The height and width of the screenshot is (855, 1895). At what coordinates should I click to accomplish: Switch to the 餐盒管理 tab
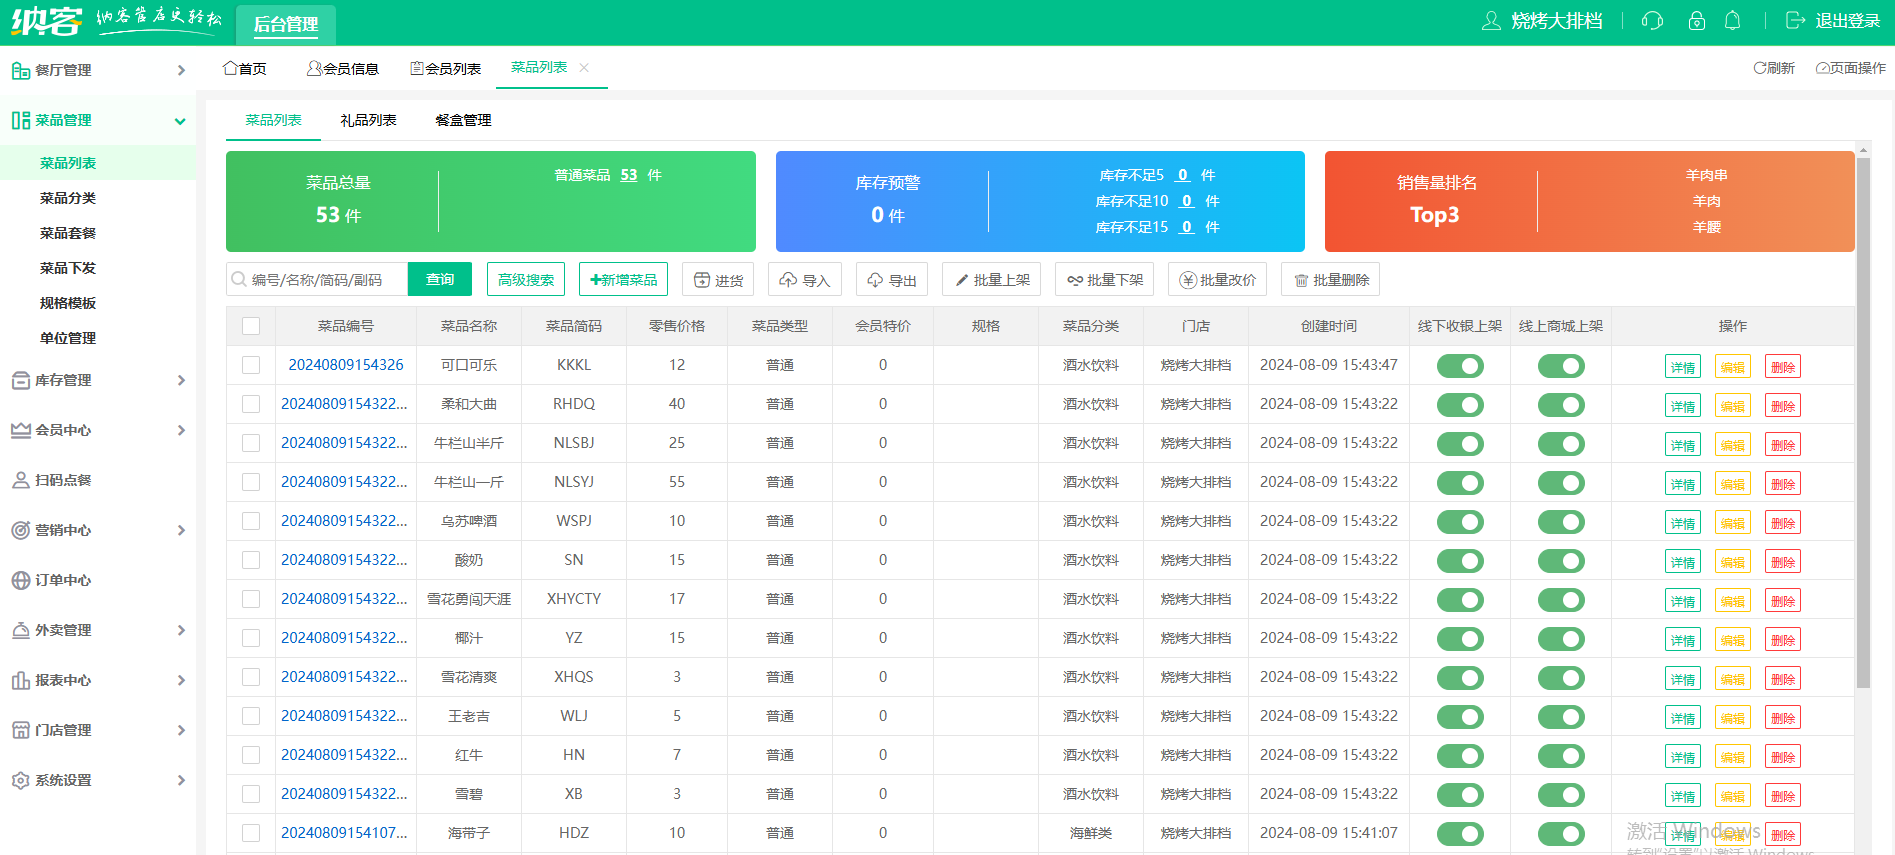[463, 120]
